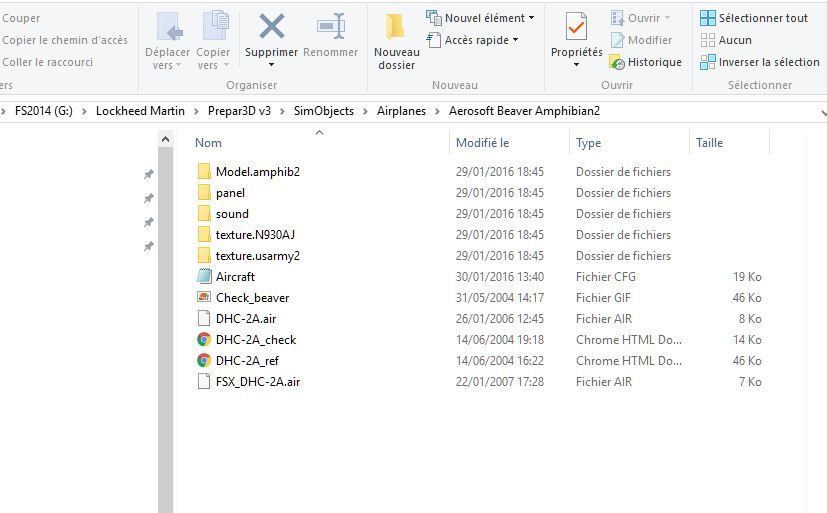Select the DHC-2A_ref file name
827x513 pixels.
pyautogui.click(x=247, y=361)
